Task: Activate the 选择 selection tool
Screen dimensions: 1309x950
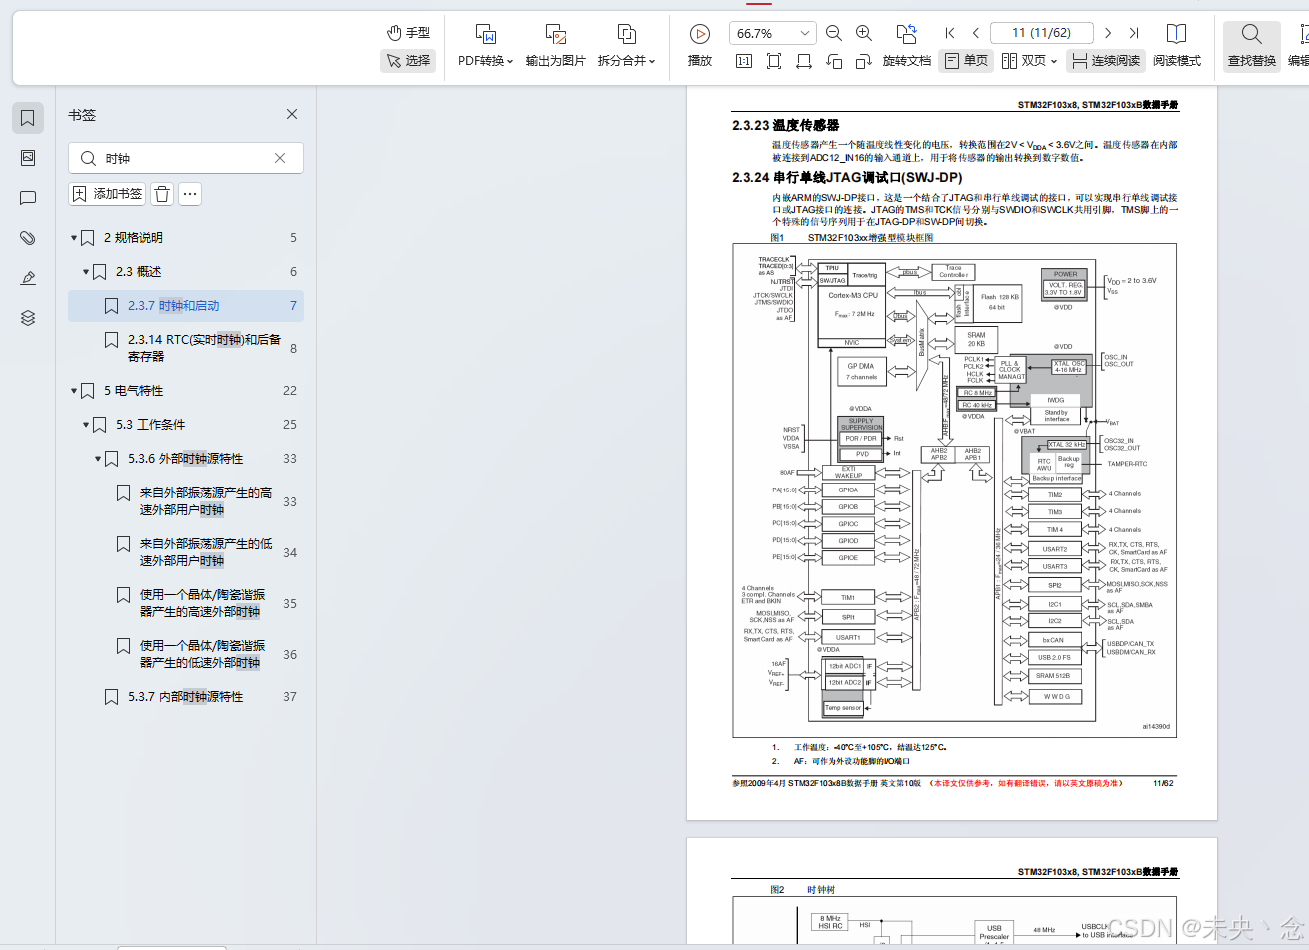Action: tap(408, 61)
